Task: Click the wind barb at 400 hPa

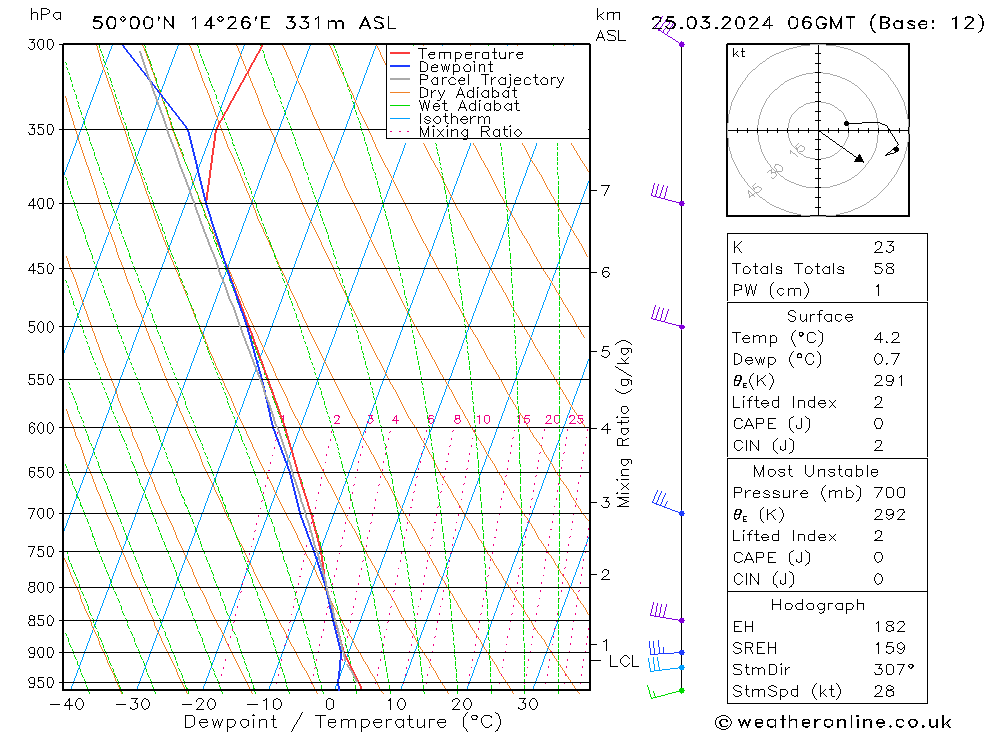Action: click(666, 195)
